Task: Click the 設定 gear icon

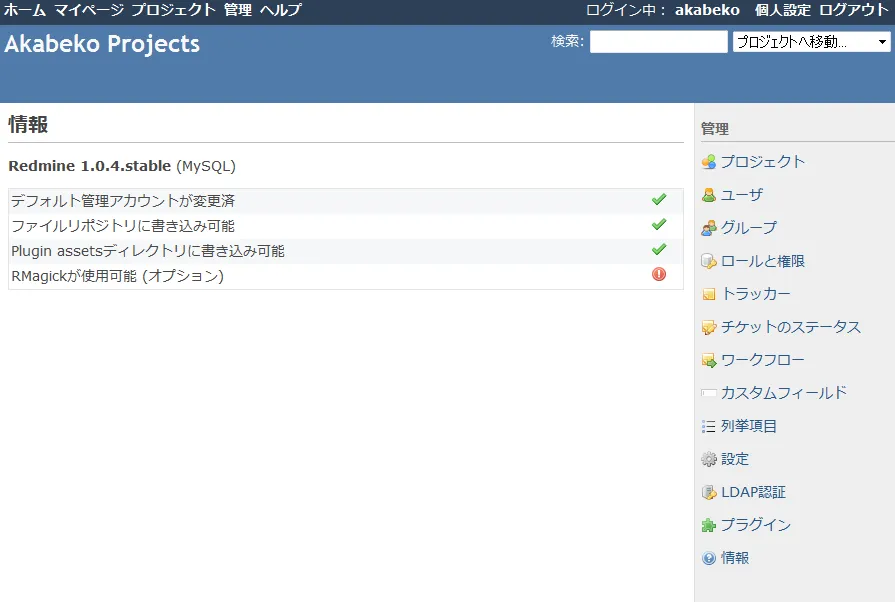Action: [x=709, y=459]
